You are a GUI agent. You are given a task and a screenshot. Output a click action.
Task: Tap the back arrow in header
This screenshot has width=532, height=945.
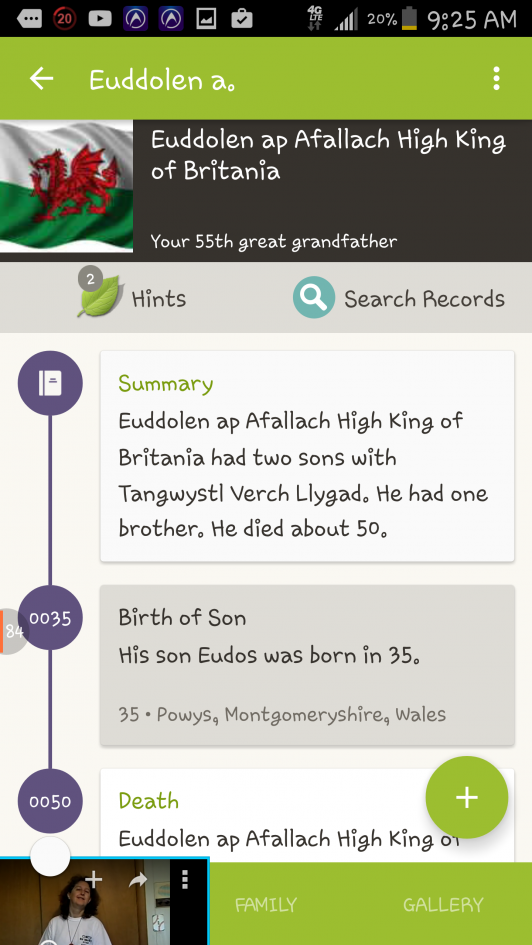point(42,78)
